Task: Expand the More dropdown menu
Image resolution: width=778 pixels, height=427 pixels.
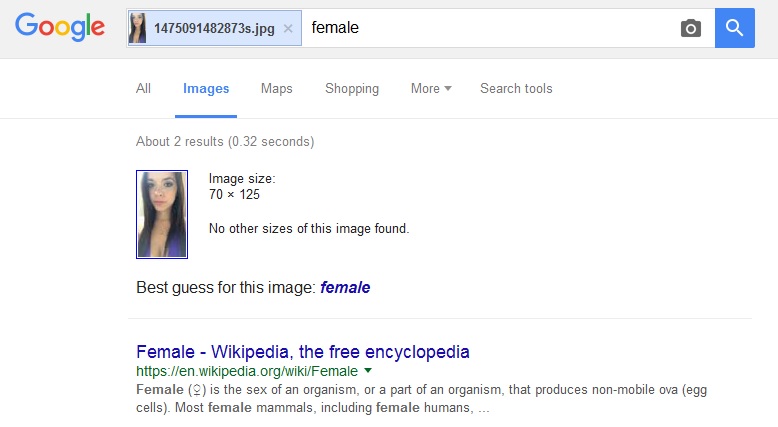Action: (x=431, y=88)
